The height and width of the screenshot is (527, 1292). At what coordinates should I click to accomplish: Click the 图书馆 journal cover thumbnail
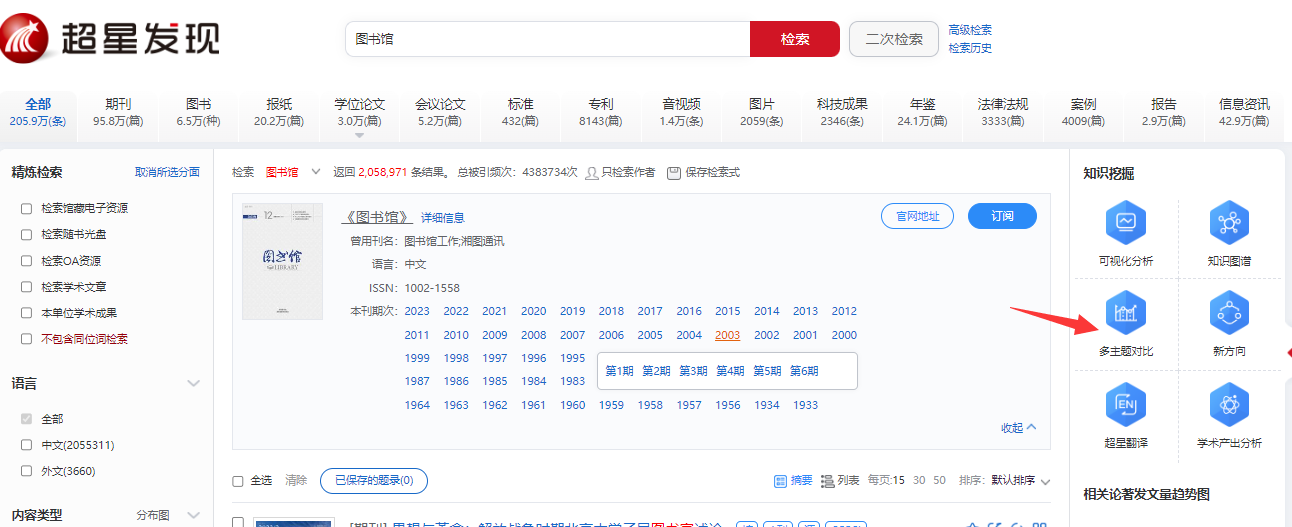(282, 262)
